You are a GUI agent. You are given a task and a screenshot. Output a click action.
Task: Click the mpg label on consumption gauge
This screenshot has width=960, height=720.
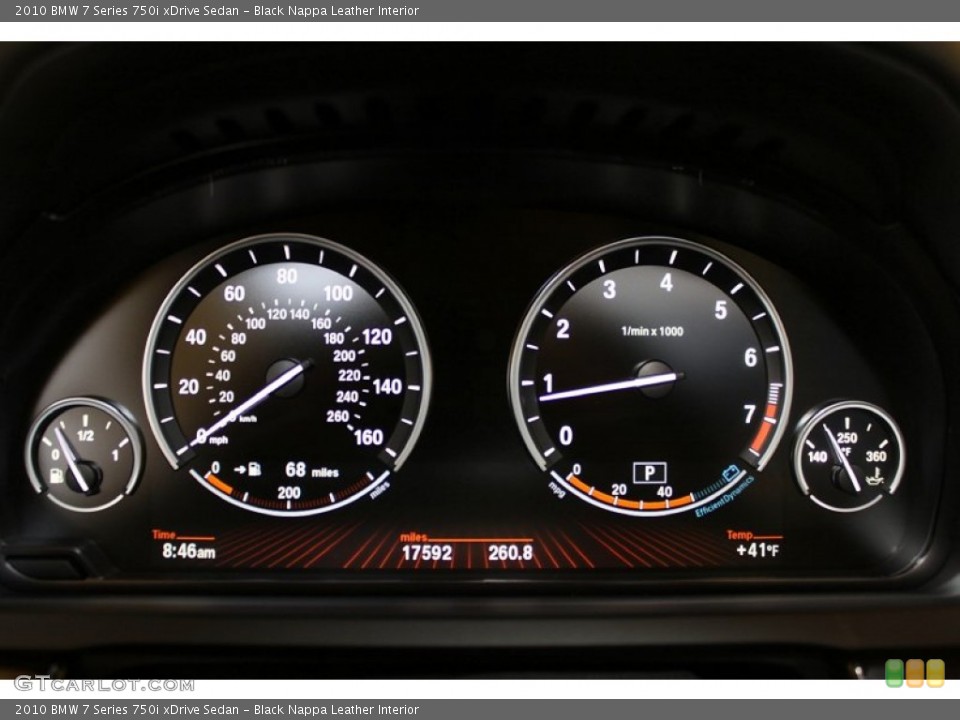556,489
